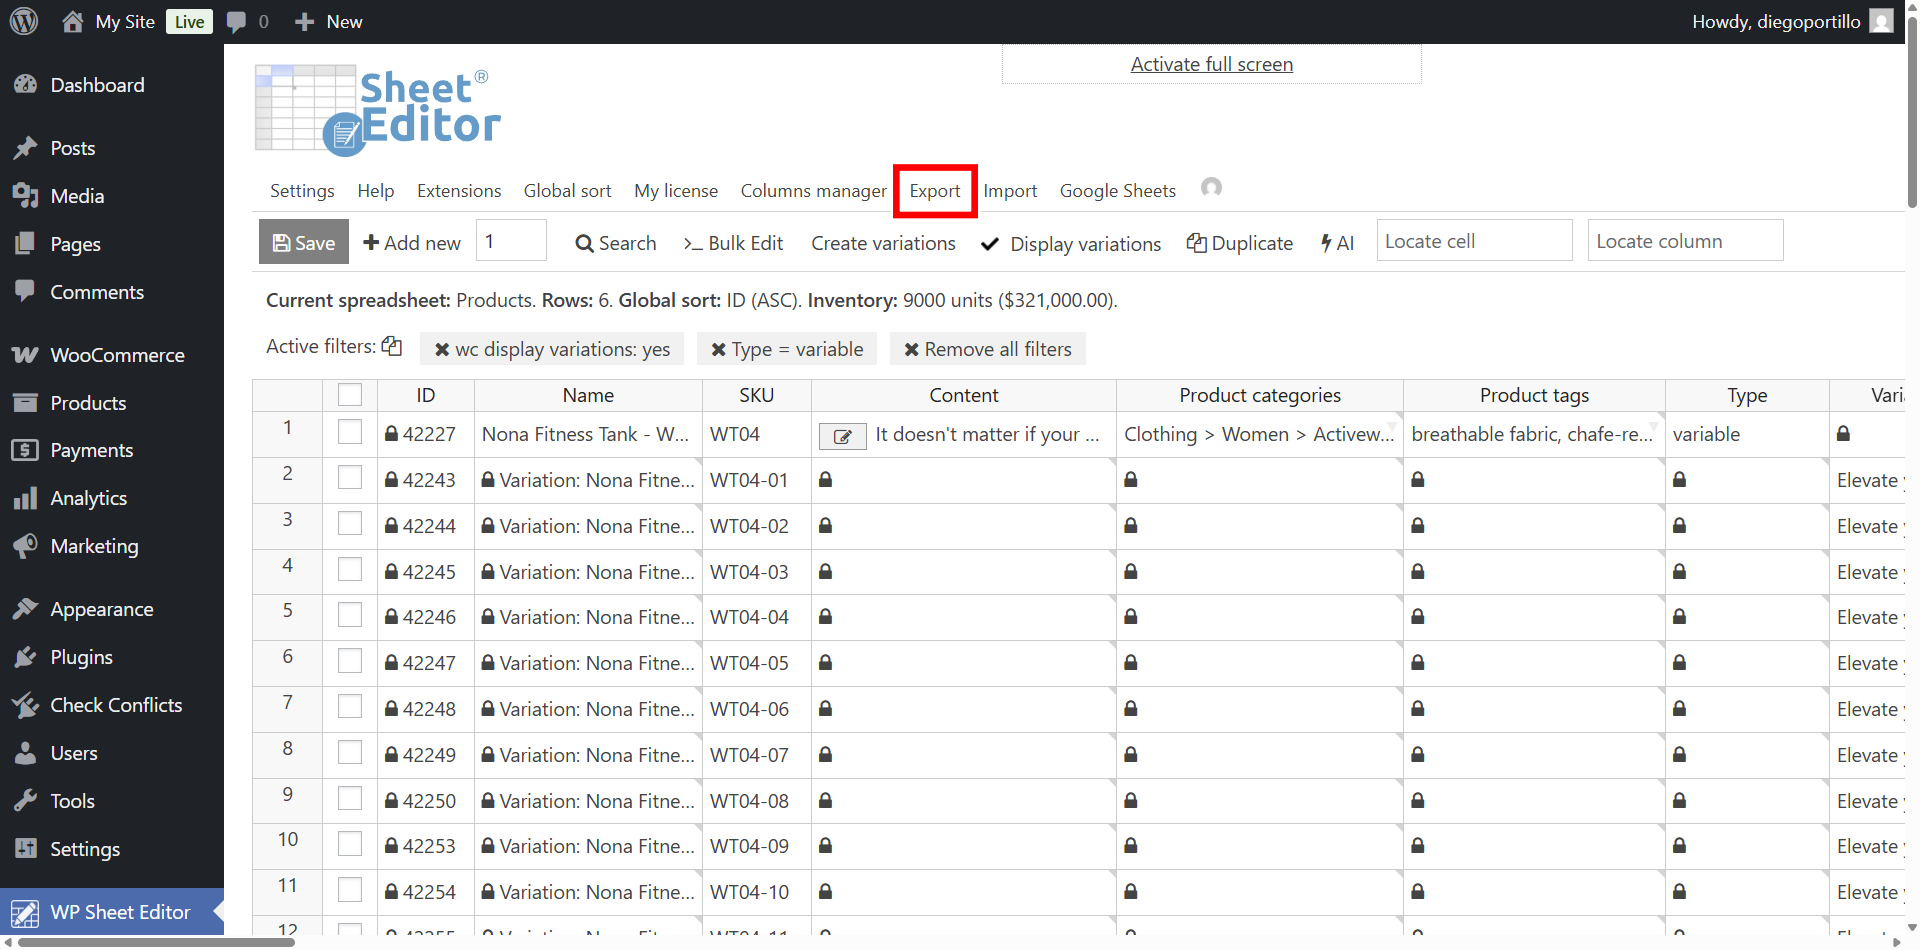
Task: Open Analytics in the sidebar
Action: (88, 498)
